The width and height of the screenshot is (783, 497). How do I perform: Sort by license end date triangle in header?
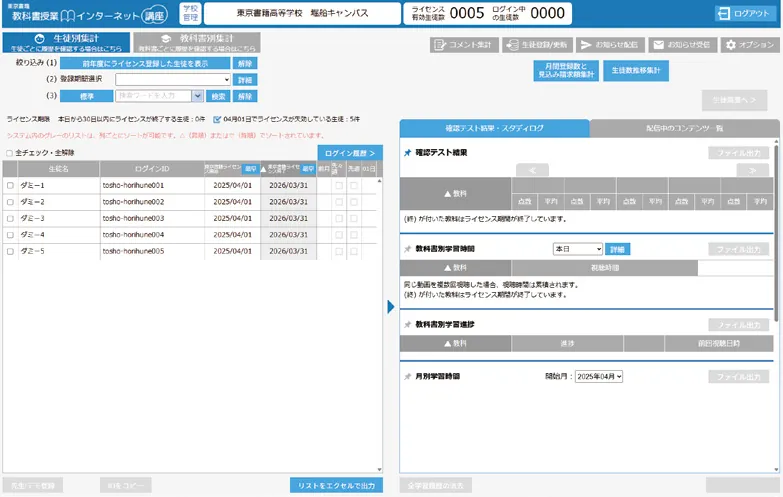point(263,169)
